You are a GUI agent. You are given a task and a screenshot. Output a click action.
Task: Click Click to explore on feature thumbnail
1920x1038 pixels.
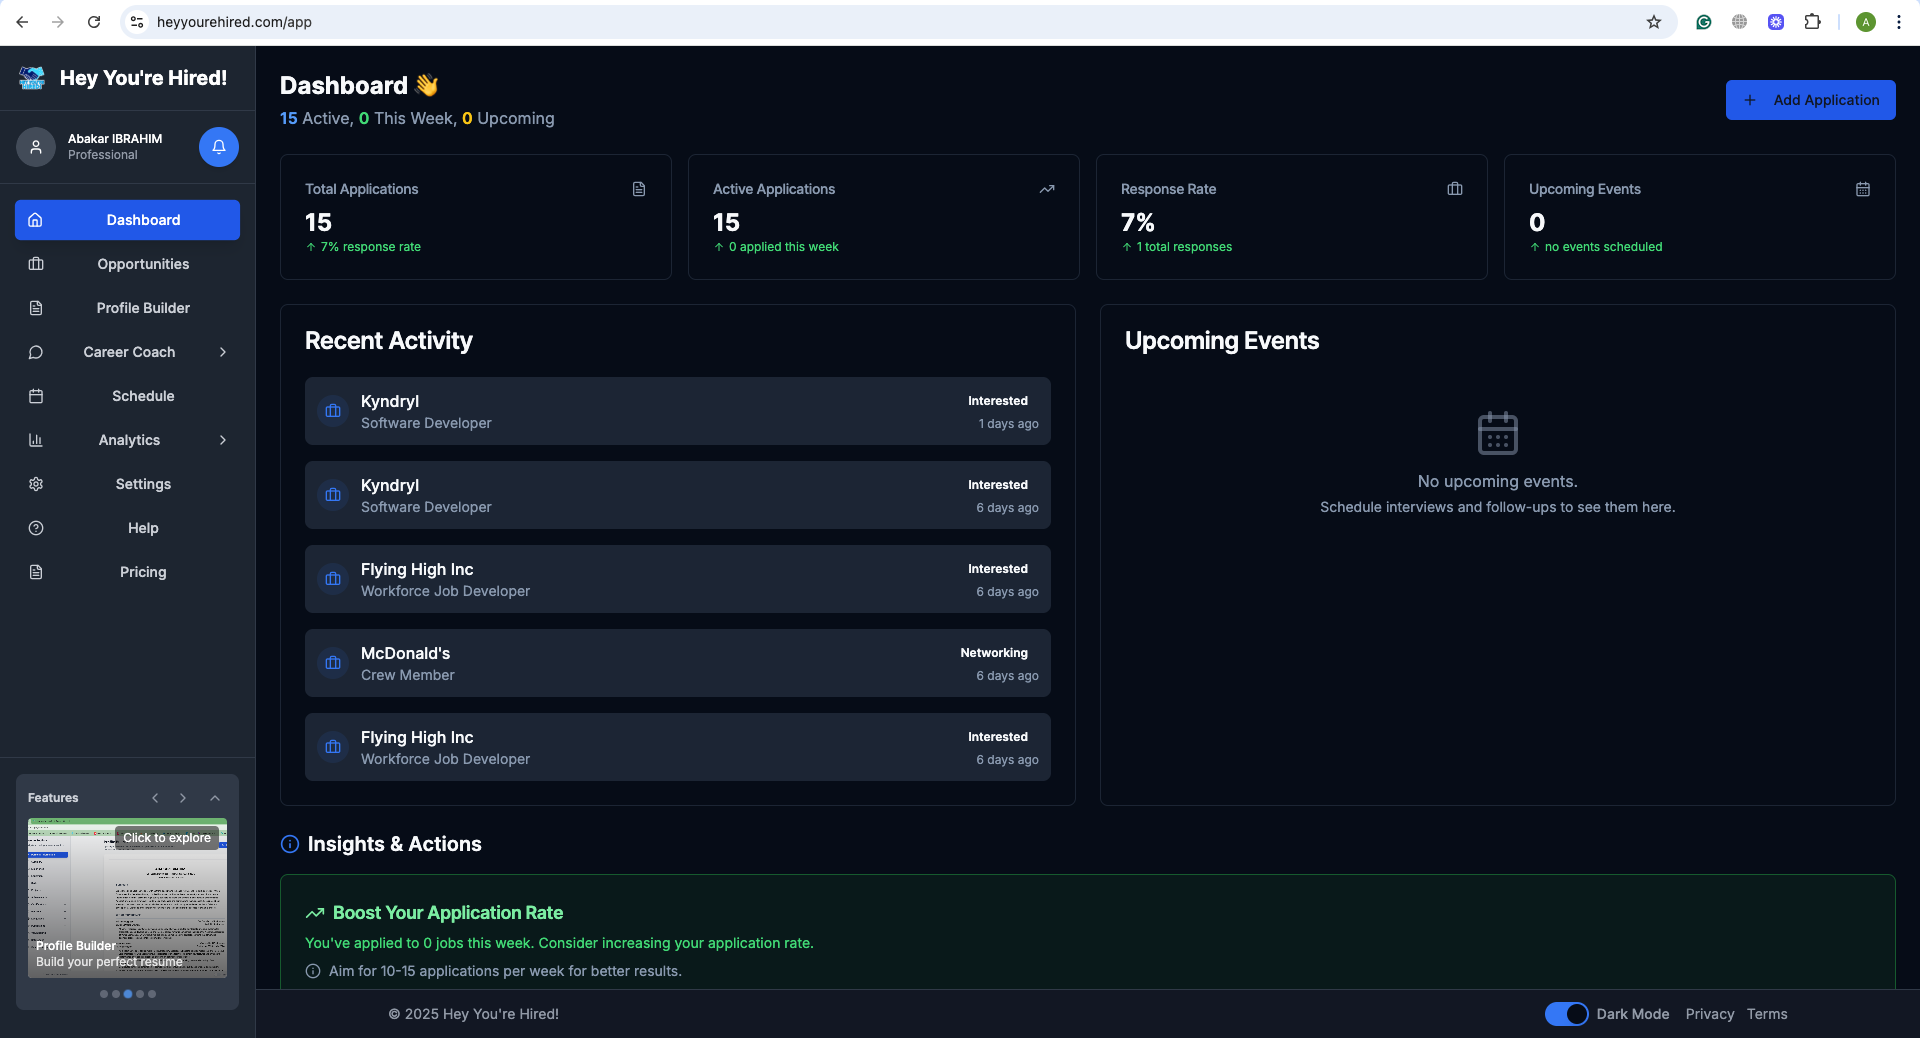[167, 838]
